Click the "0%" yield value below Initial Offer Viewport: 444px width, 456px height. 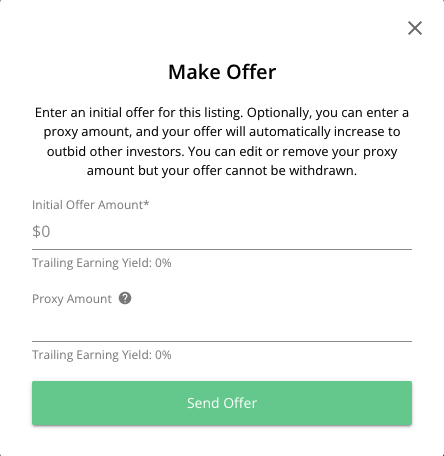163,263
